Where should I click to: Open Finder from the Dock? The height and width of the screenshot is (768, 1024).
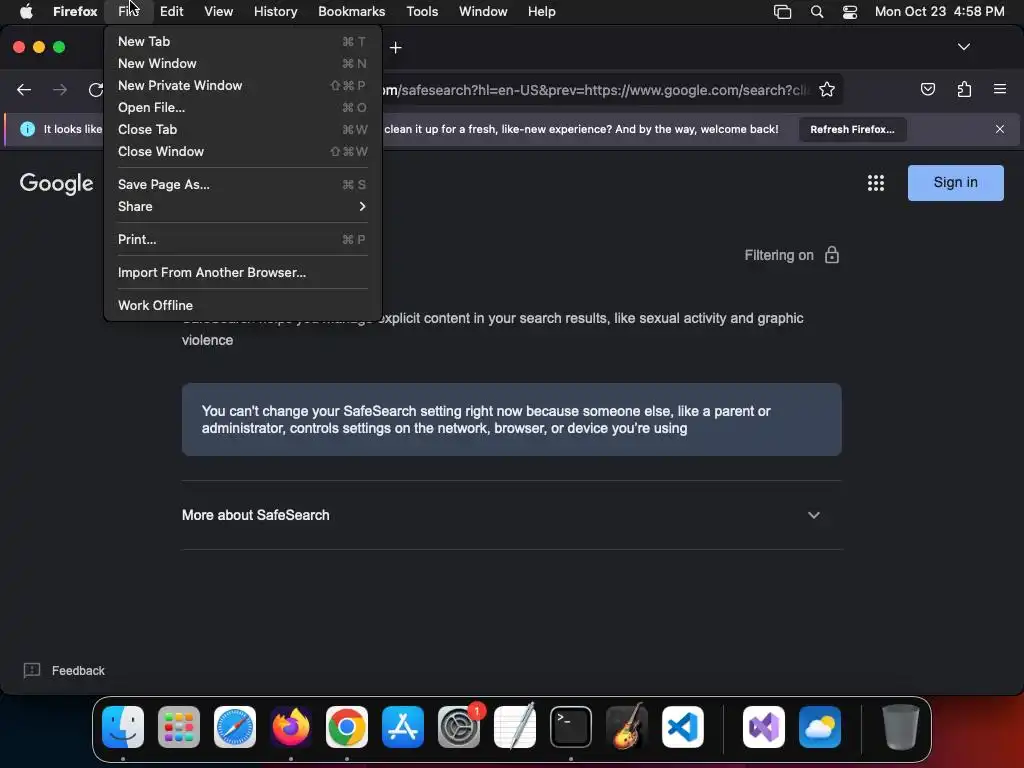pos(123,727)
